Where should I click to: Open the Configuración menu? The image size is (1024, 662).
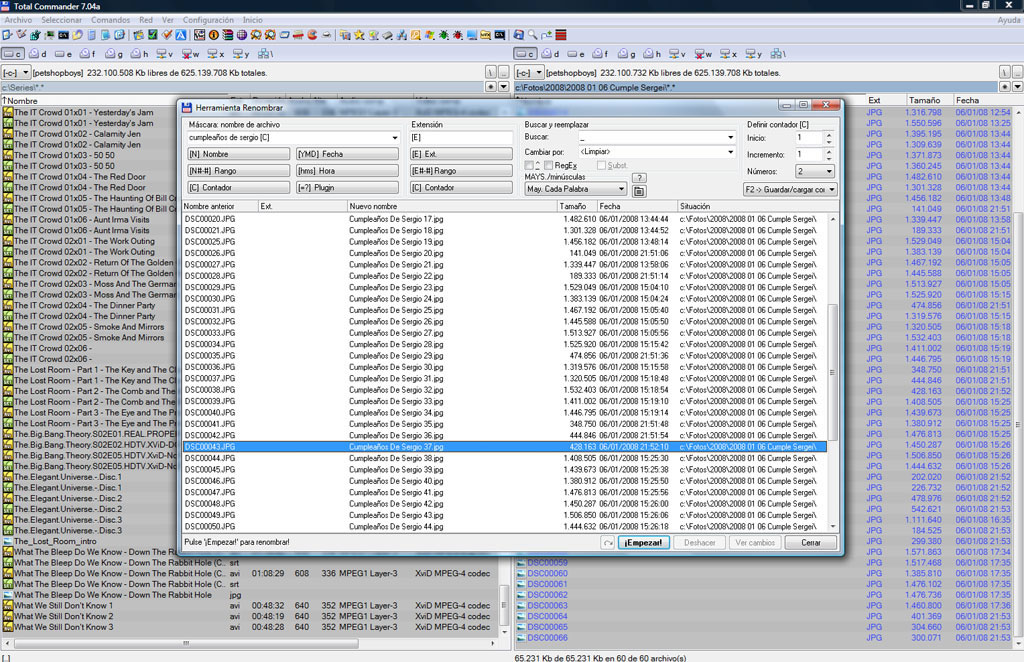(208, 19)
